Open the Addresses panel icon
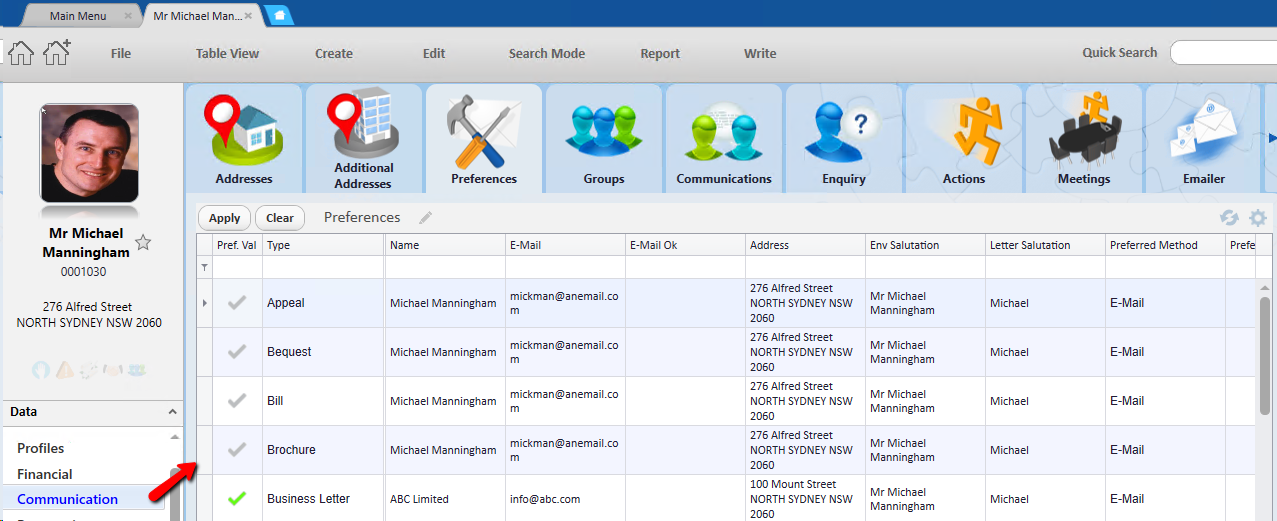Screen dimensions: 1277x521 coord(244,139)
